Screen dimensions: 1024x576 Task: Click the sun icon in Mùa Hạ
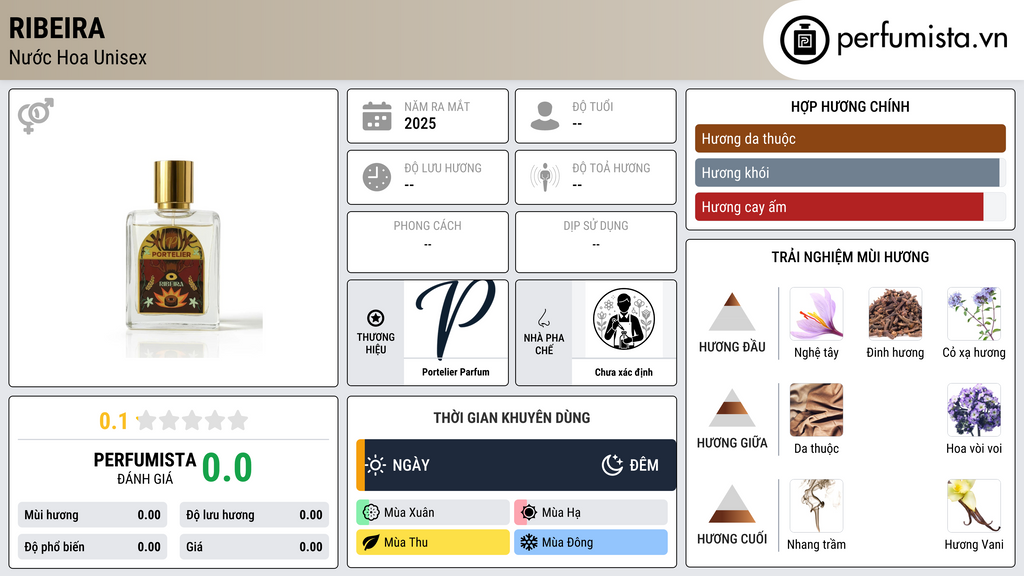(x=529, y=513)
